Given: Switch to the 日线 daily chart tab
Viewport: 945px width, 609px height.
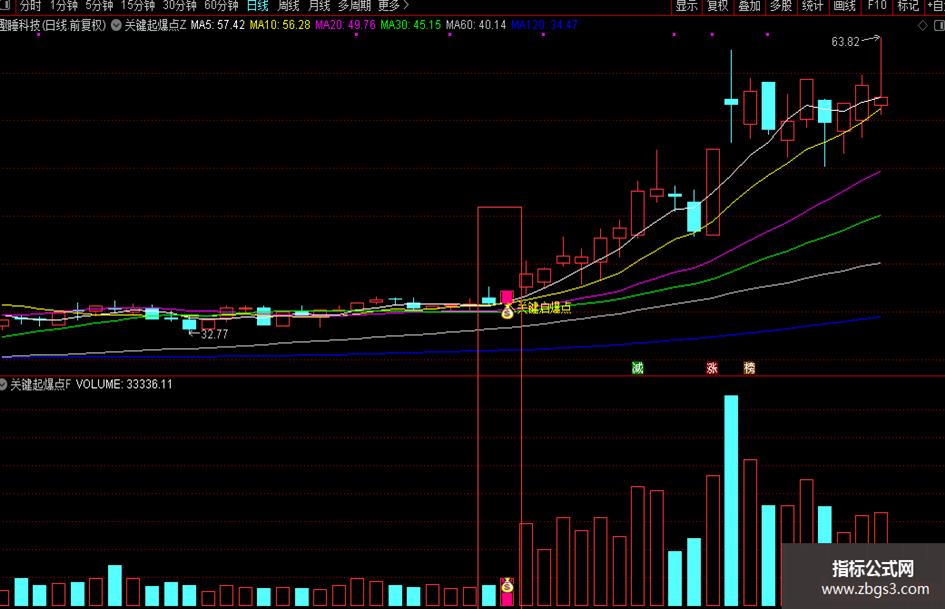Looking at the screenshot, I should (x=257, y=6).
